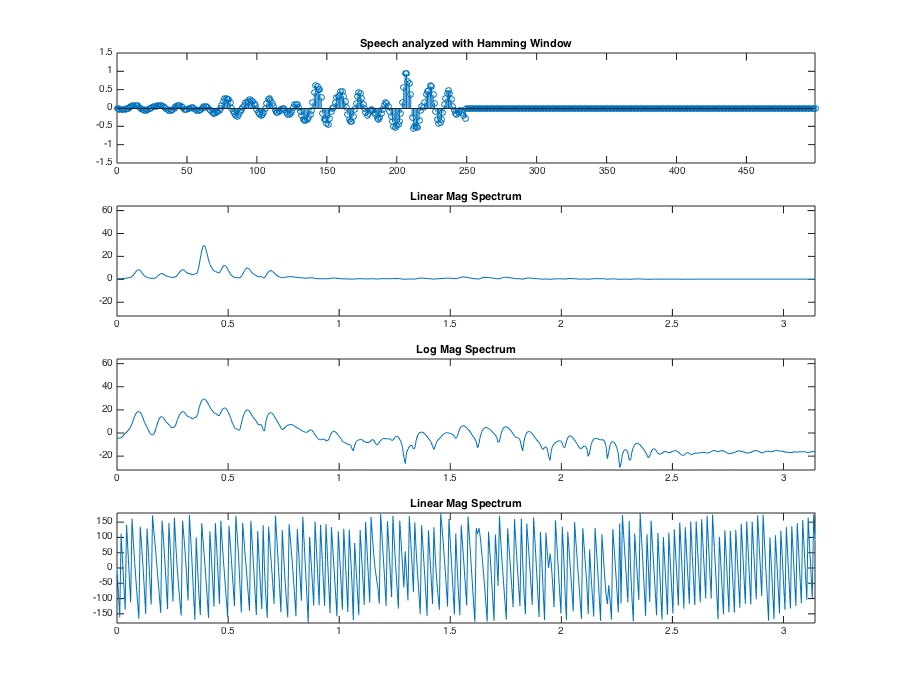Click the 'Speech analyzed with Hamming Window' title

pyautogui.click(x=465, y=42)
